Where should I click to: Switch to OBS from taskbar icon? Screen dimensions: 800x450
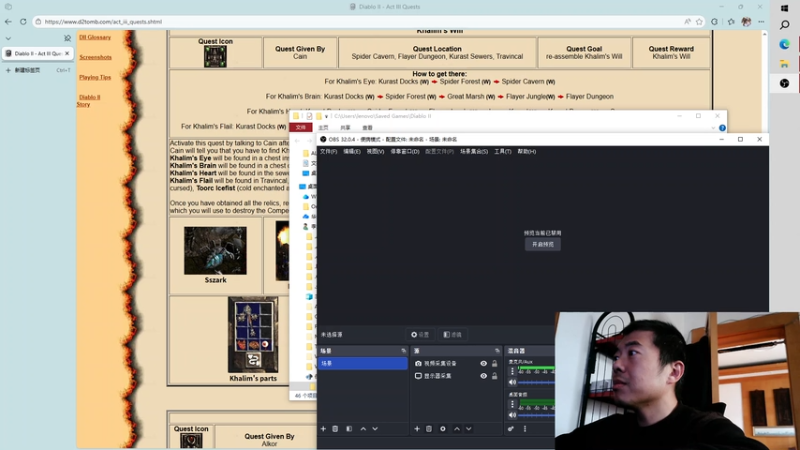coord(785,83)
